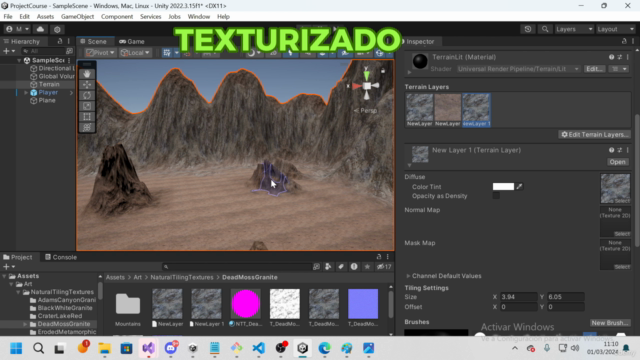640x360 pixels.
Task: Click the Open terrain layer button
Action: pyautogui.click(x=617, y=162)
